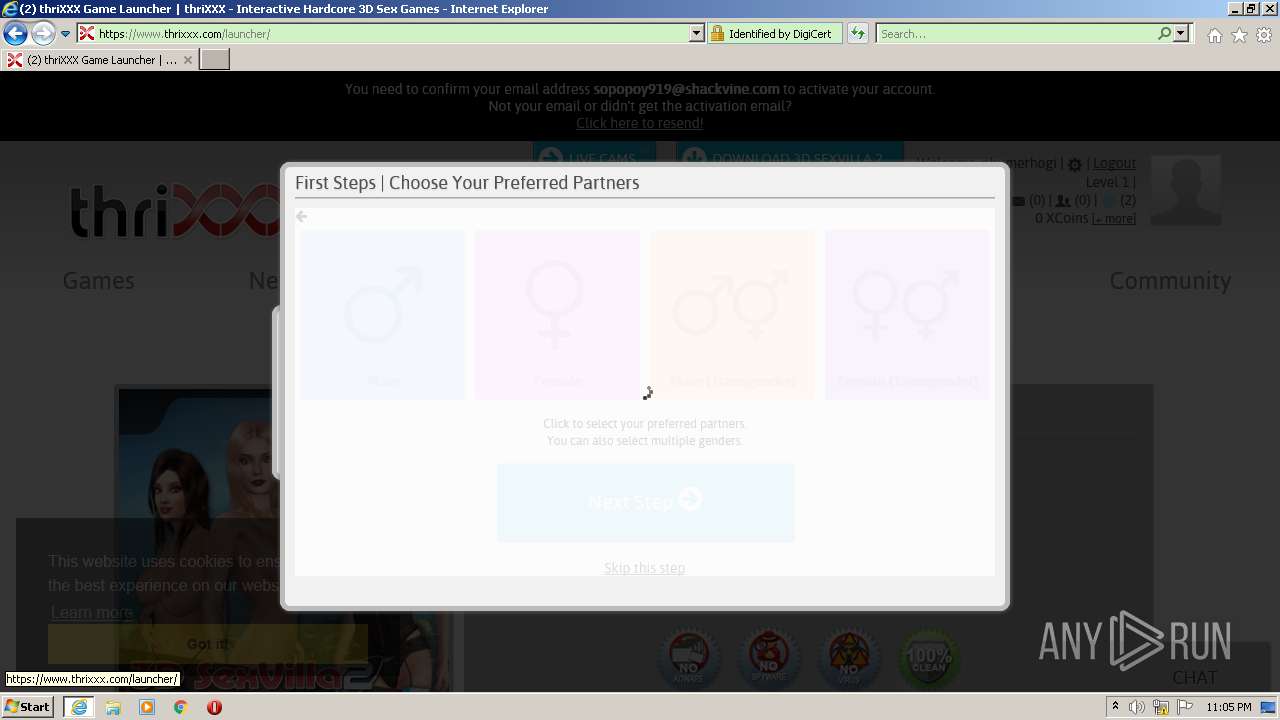This screenshot has width=1280, height=720.
Task: Click the Logout link
Action: 1114,163
